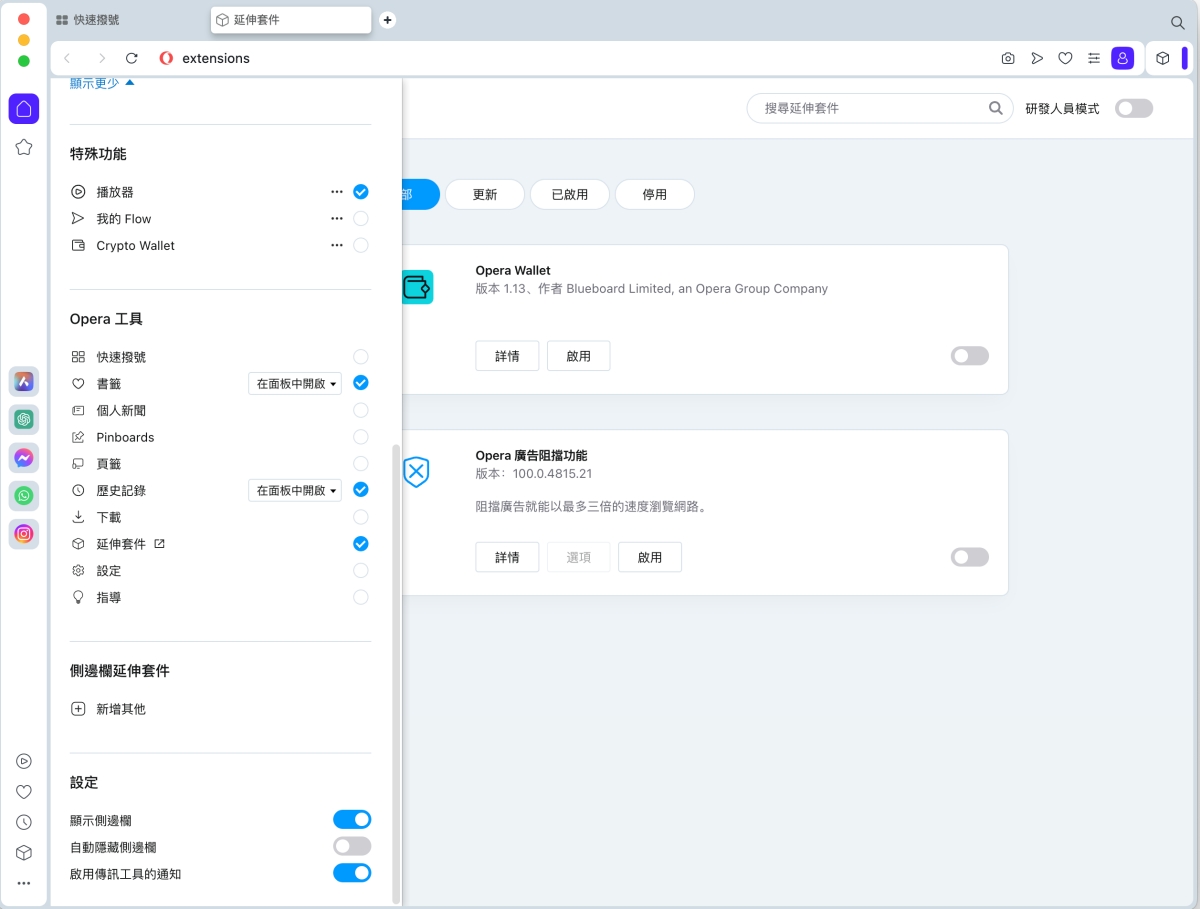Filter extensions by 已啟用
Image resolution: width=1200 pixels, height=909 pixels.
[570, 194]
